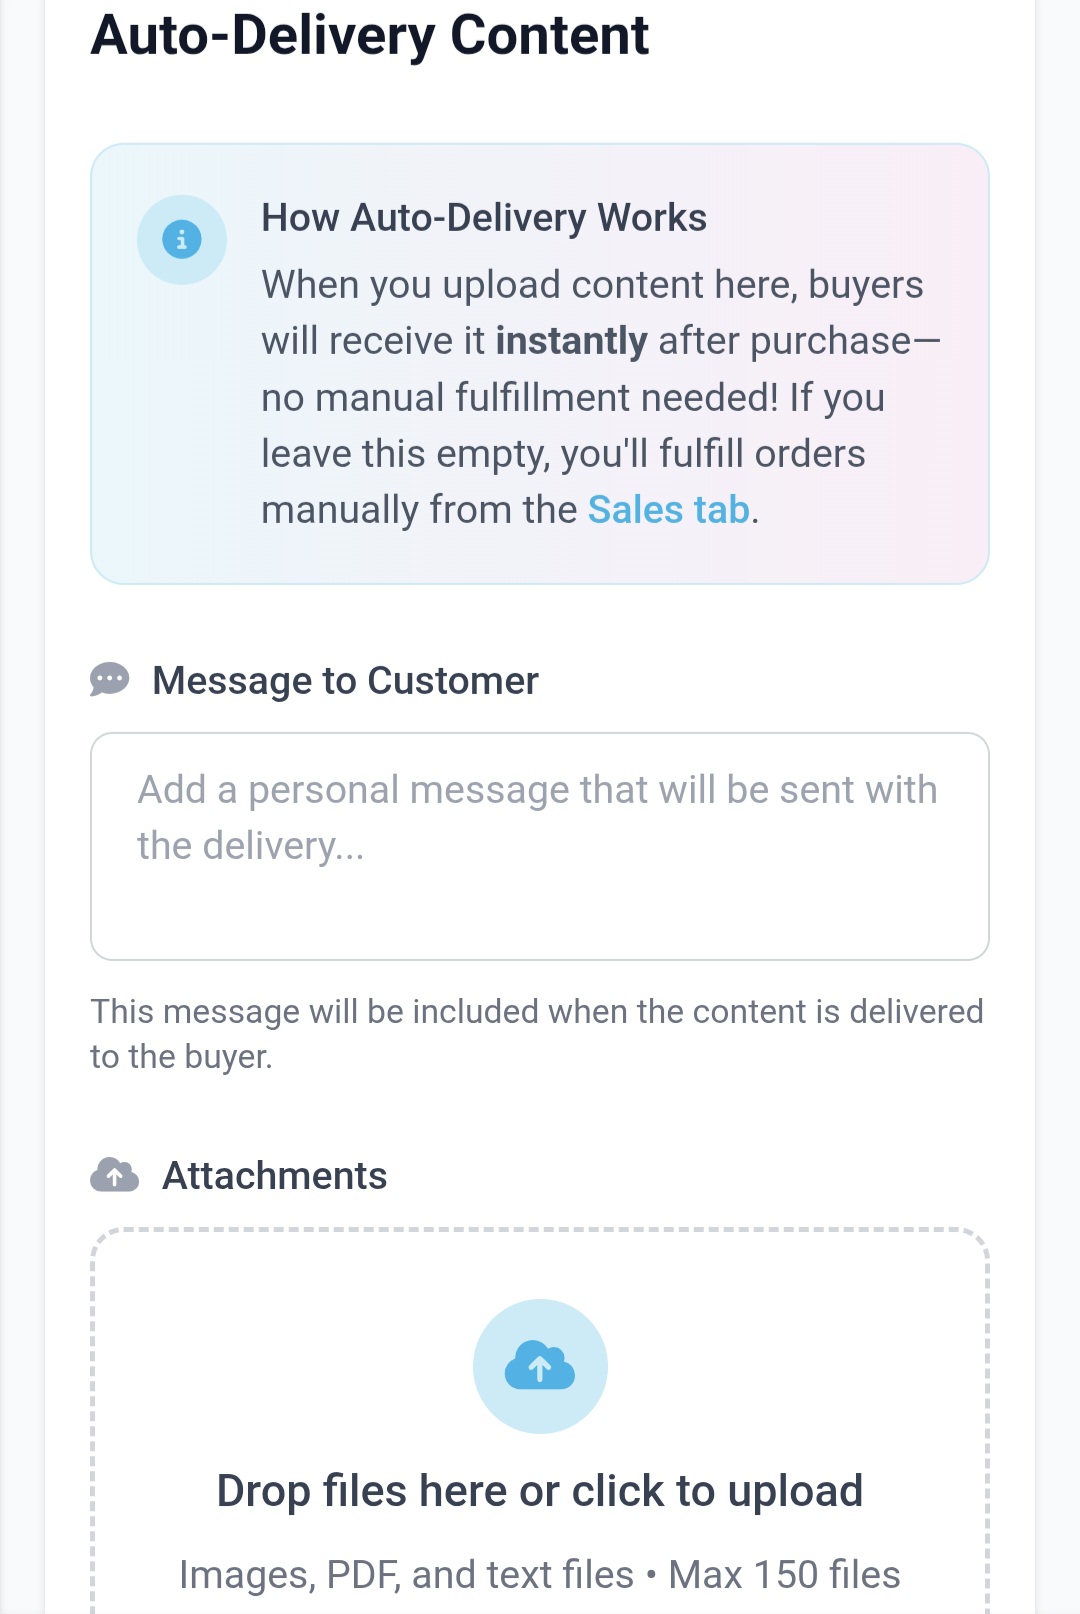Click the 'Message to Customer' label
1080x1614 pixels.
pyautogui.click(x=345, y=681)
